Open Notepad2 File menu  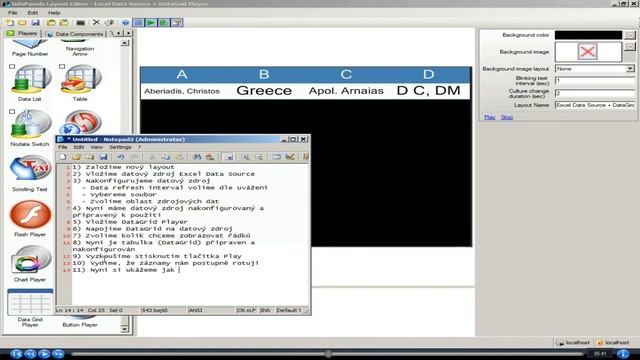[62, 147]
